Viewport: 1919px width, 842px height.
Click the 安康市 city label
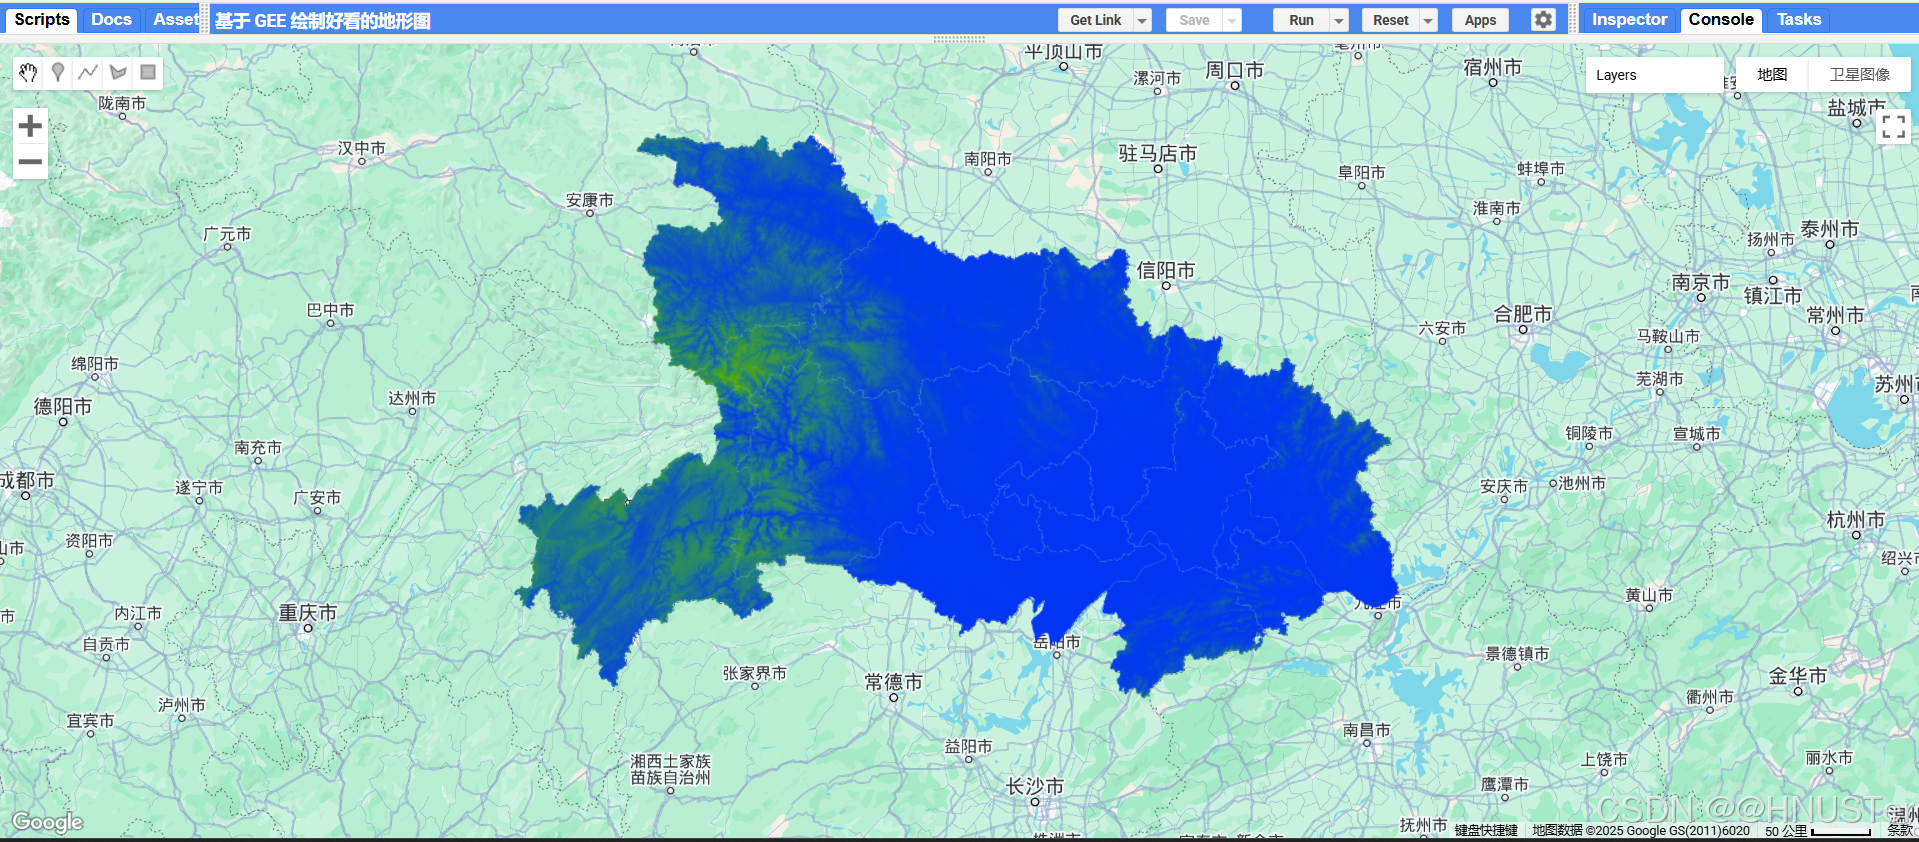coord(589,200)
